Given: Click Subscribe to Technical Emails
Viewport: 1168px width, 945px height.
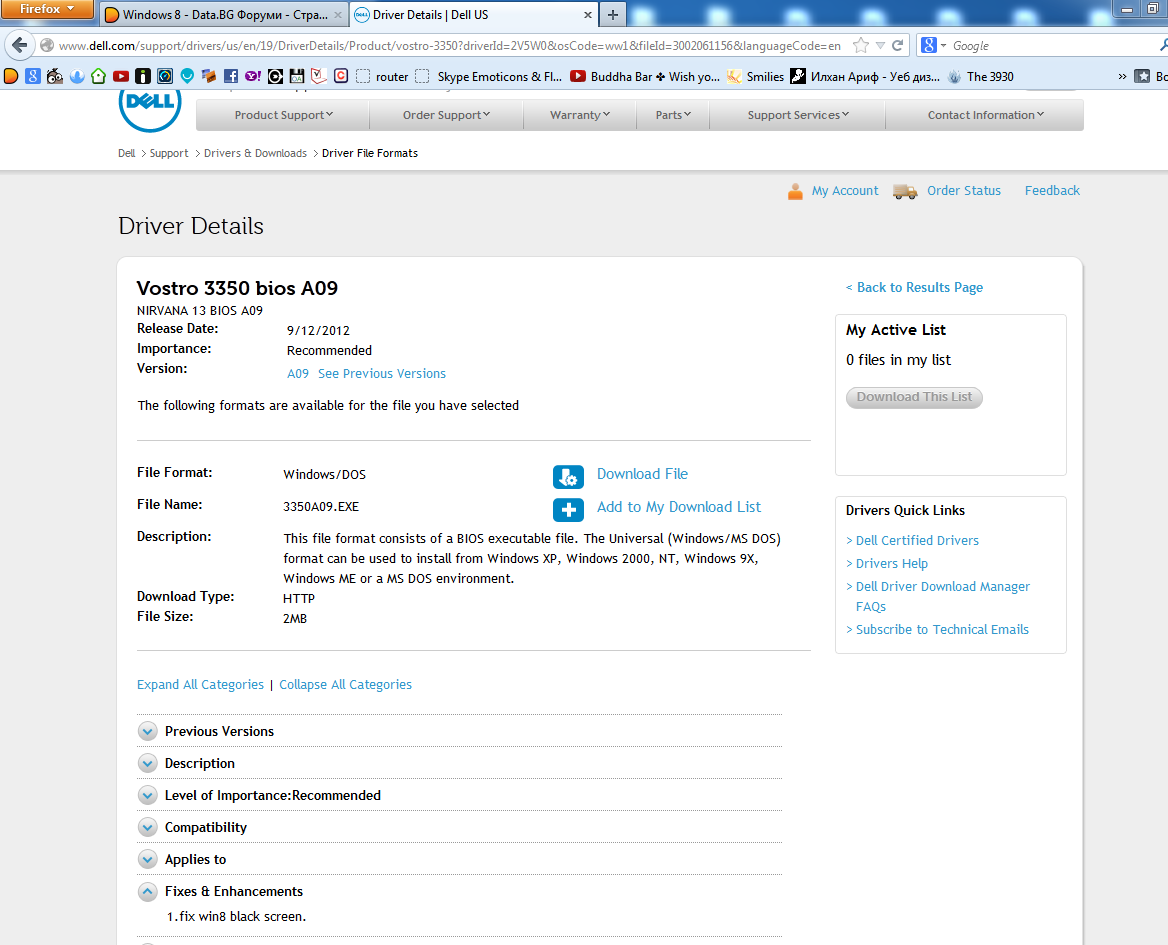Looking at the screenshot, I should pyautogui.click(x=942, y=630).
